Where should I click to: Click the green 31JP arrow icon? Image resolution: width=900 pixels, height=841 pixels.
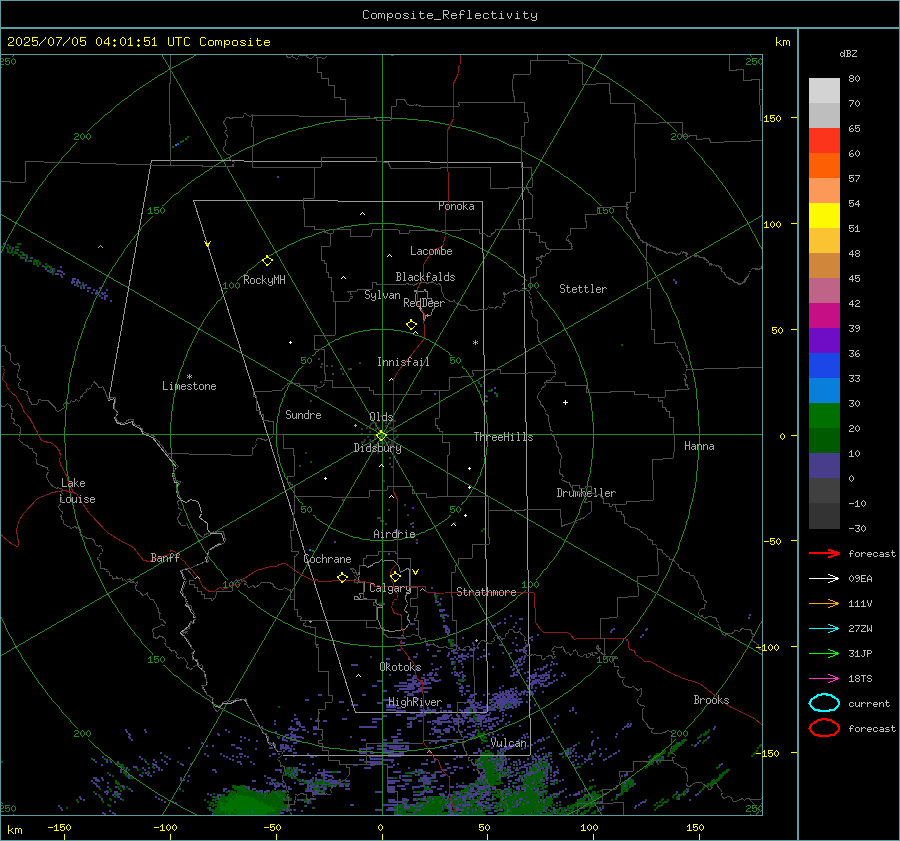point(824,653)
